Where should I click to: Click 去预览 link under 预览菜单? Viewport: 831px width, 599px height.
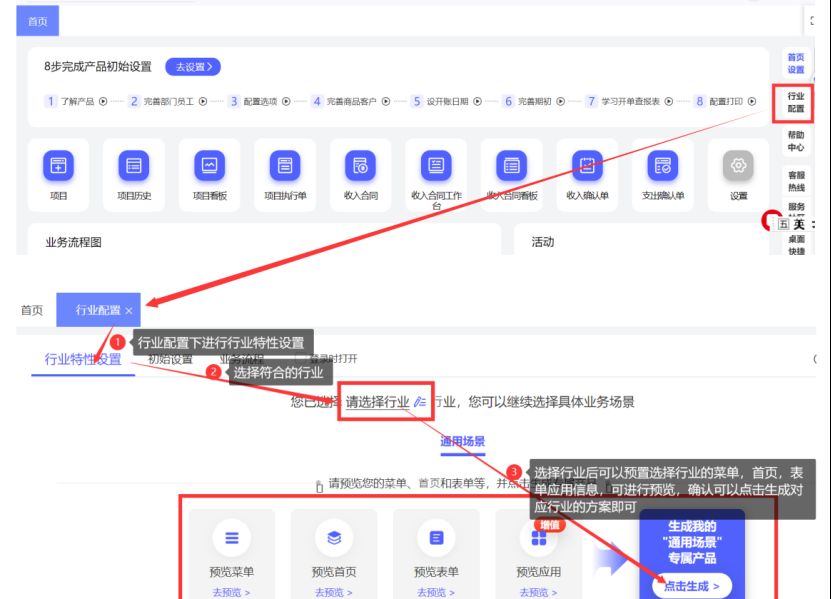coord(231,592)
